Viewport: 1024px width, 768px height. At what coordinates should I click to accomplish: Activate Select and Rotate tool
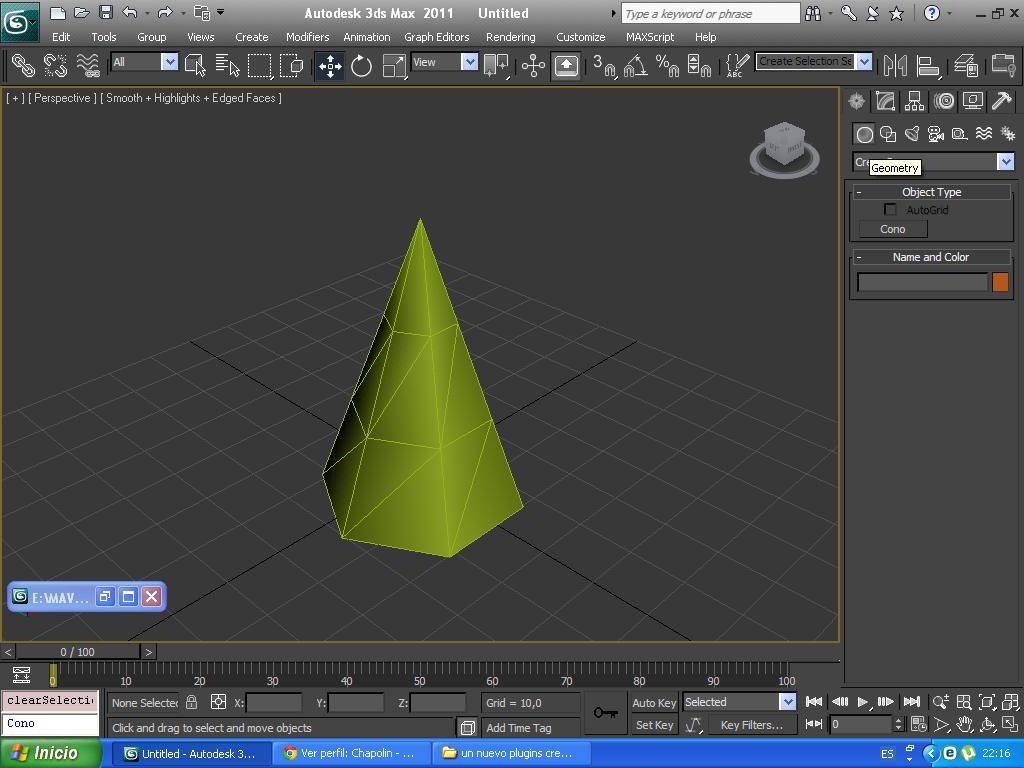pyautogui.click(x=361, y=65)
